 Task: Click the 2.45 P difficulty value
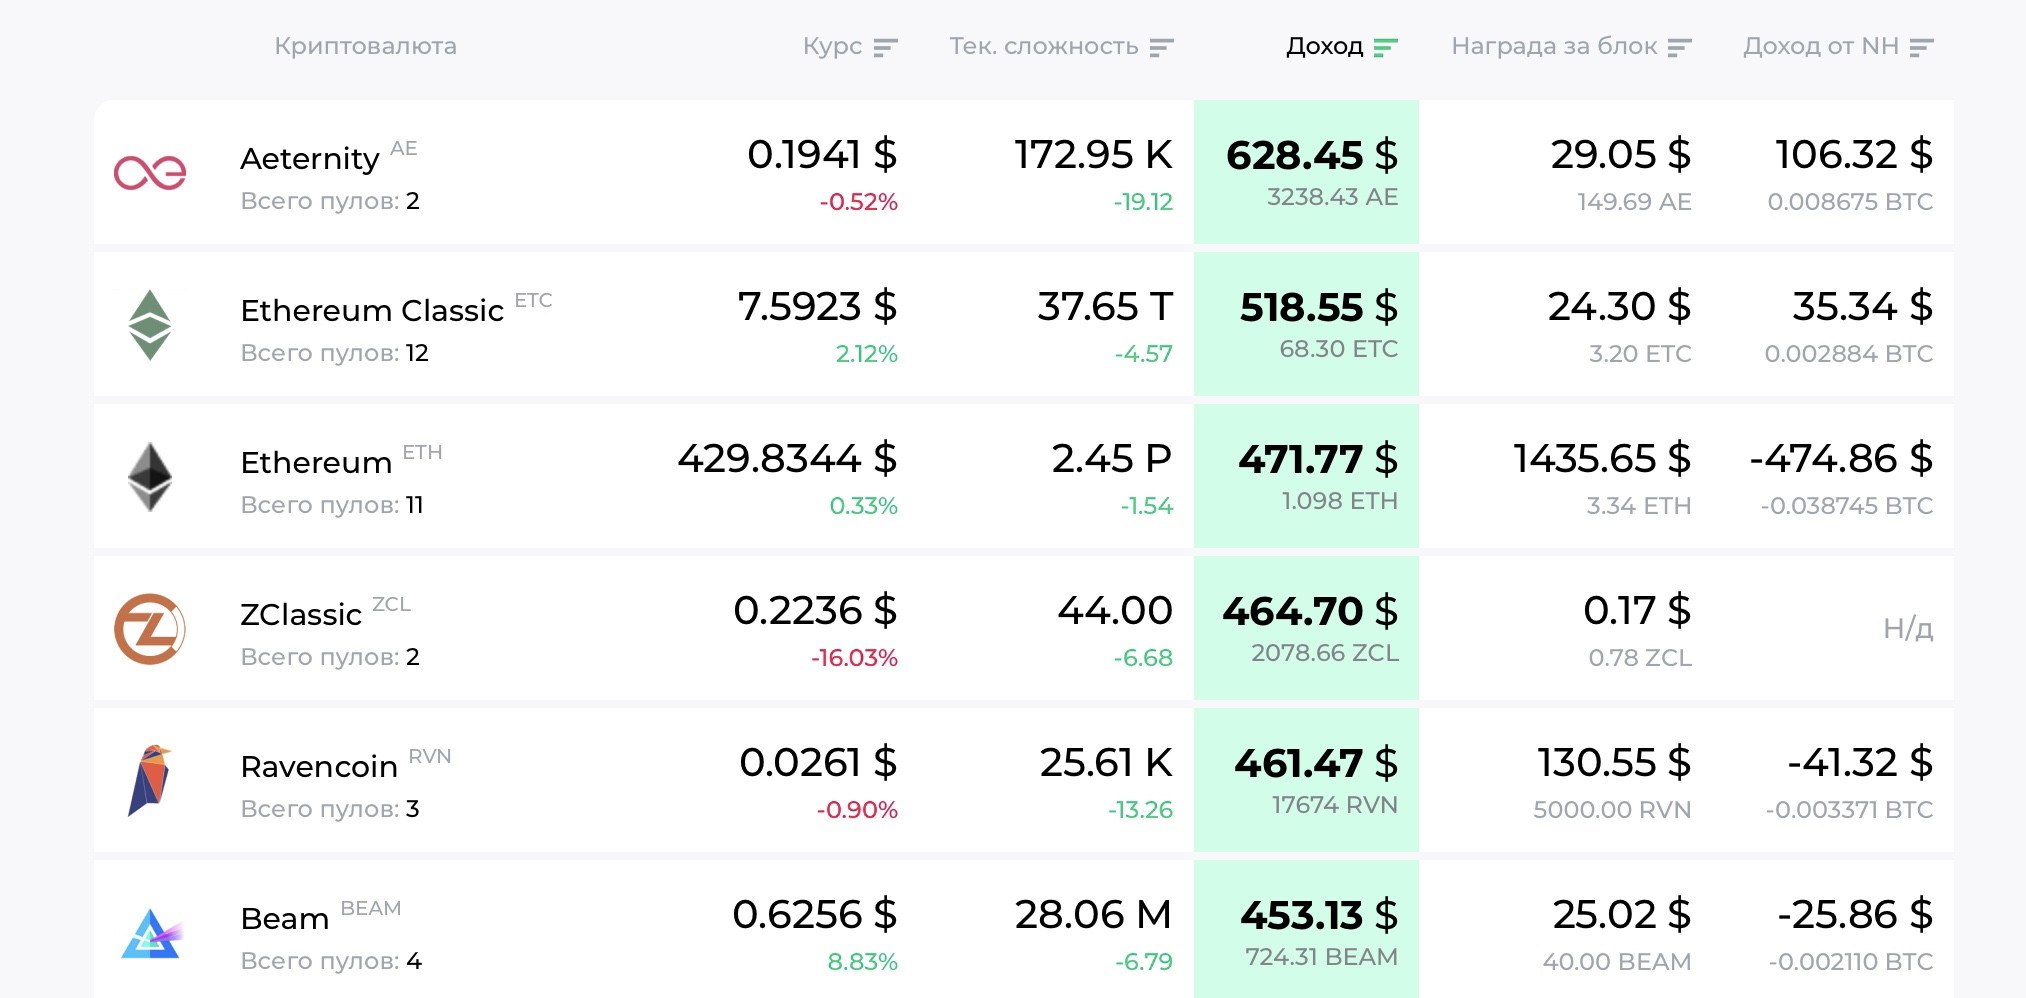click(1112, 459)
